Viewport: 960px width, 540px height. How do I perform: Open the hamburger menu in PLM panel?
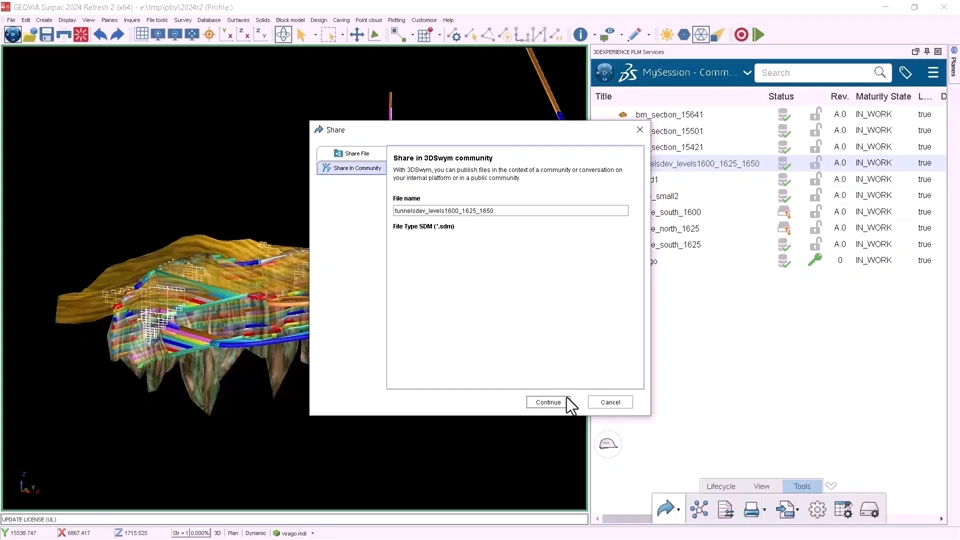pos(933,73)
